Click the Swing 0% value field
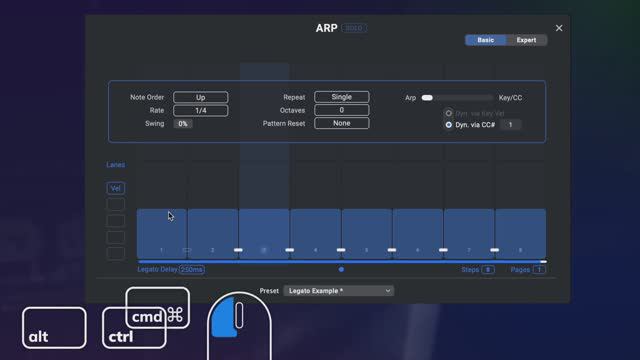Image resolution: width=640 pixels, height=360 pixels. click(183, 124)
